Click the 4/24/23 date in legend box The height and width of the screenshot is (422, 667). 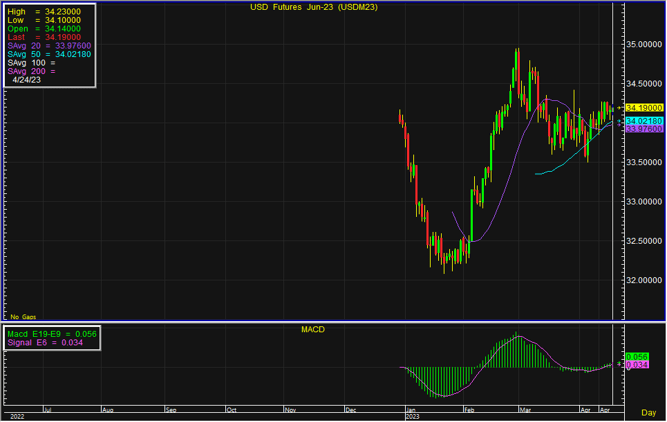[x=29, y=81]
